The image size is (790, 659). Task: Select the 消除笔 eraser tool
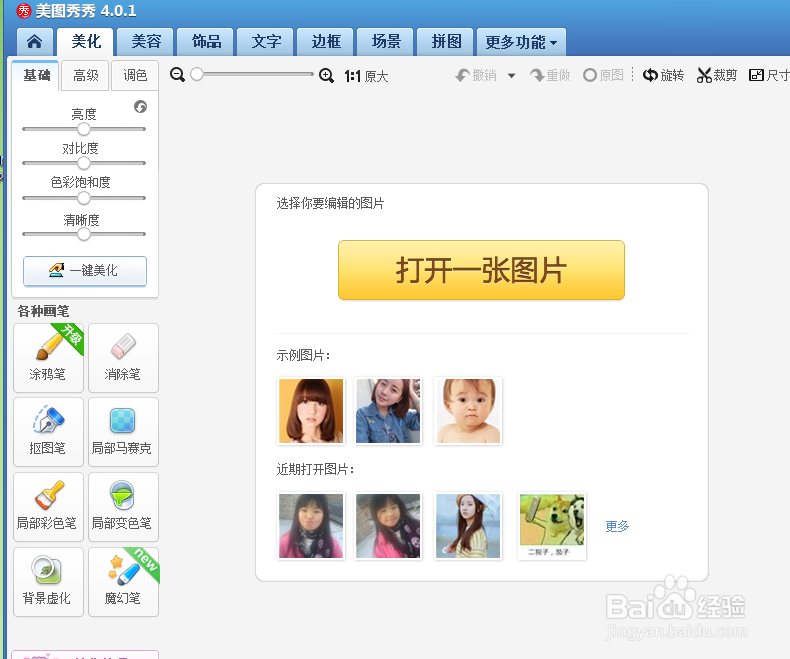click(x=123, y=358)
